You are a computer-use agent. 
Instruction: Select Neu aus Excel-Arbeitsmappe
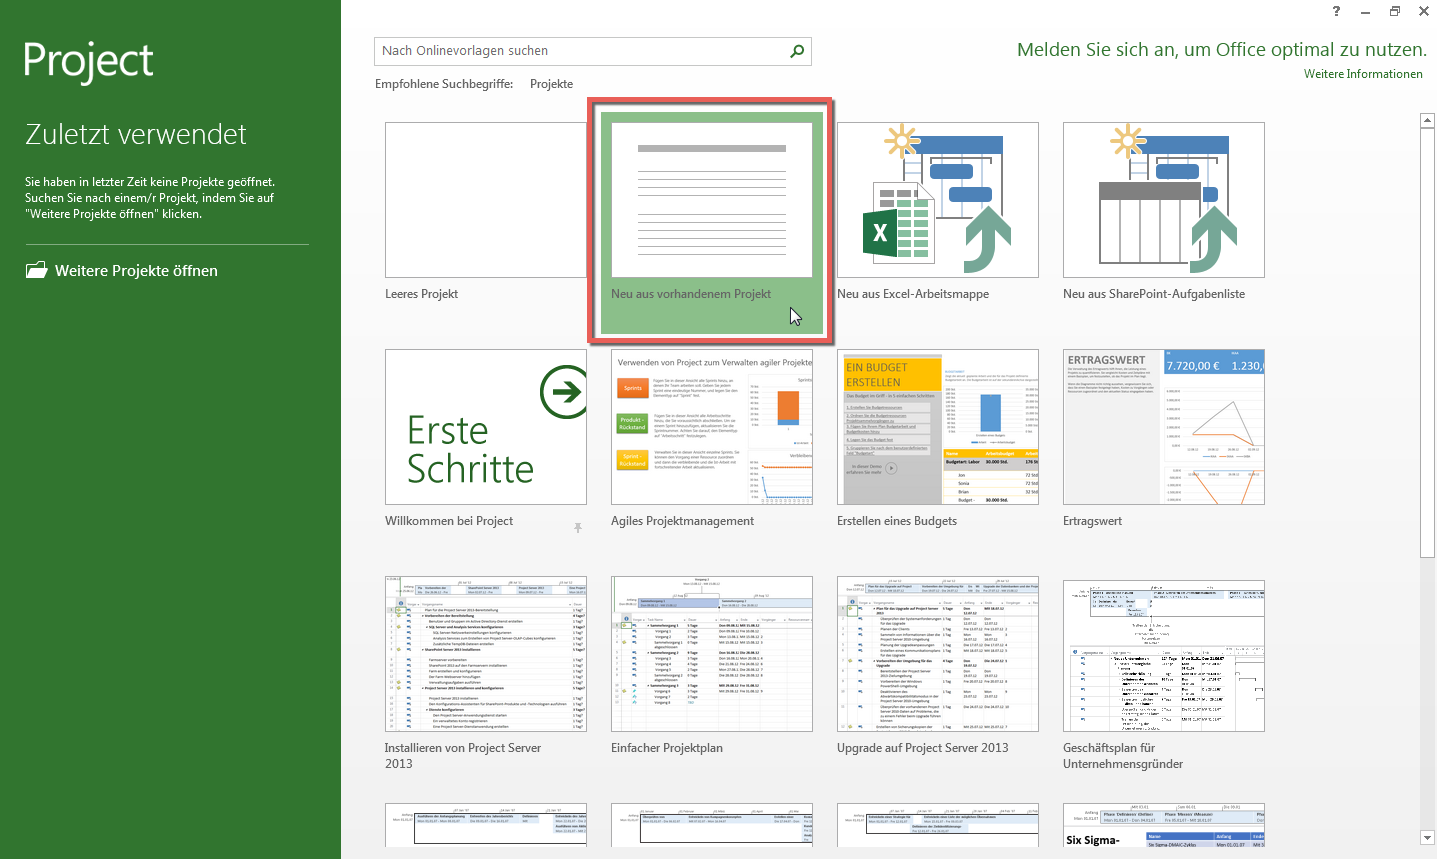(x=937, y=200)
